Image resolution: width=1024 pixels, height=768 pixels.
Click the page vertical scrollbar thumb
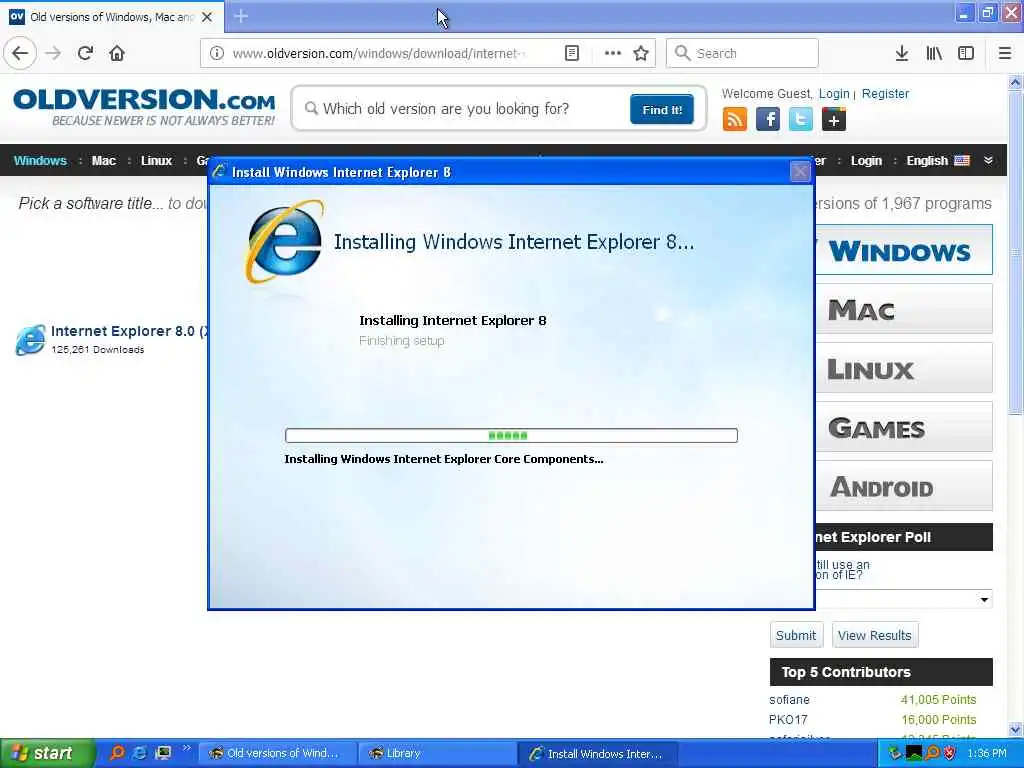[1015, 251]
